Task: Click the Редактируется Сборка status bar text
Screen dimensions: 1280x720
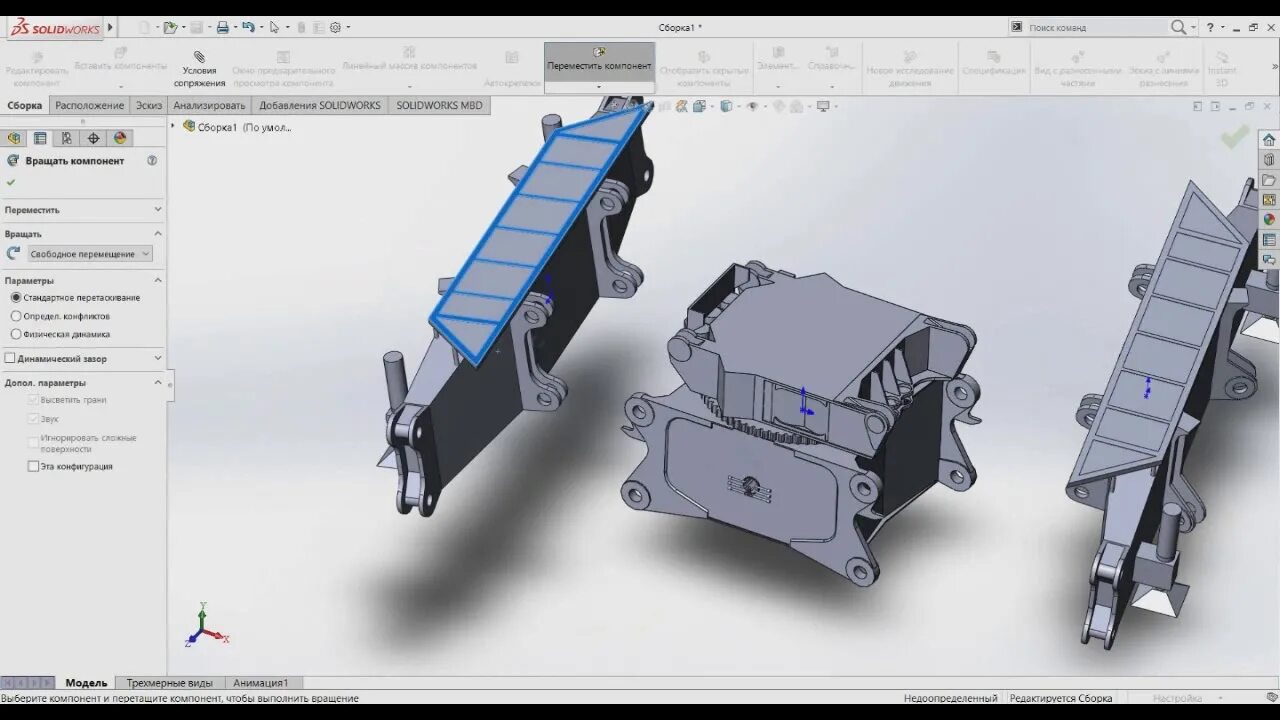Action: [x=1061, y=698]
